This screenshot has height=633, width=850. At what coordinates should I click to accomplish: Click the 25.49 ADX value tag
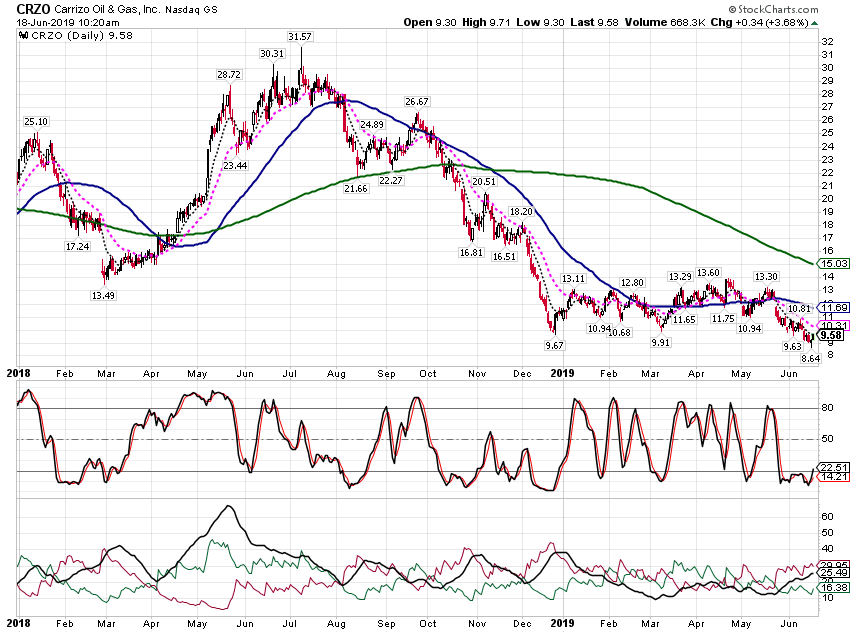(x=834, y=573)
